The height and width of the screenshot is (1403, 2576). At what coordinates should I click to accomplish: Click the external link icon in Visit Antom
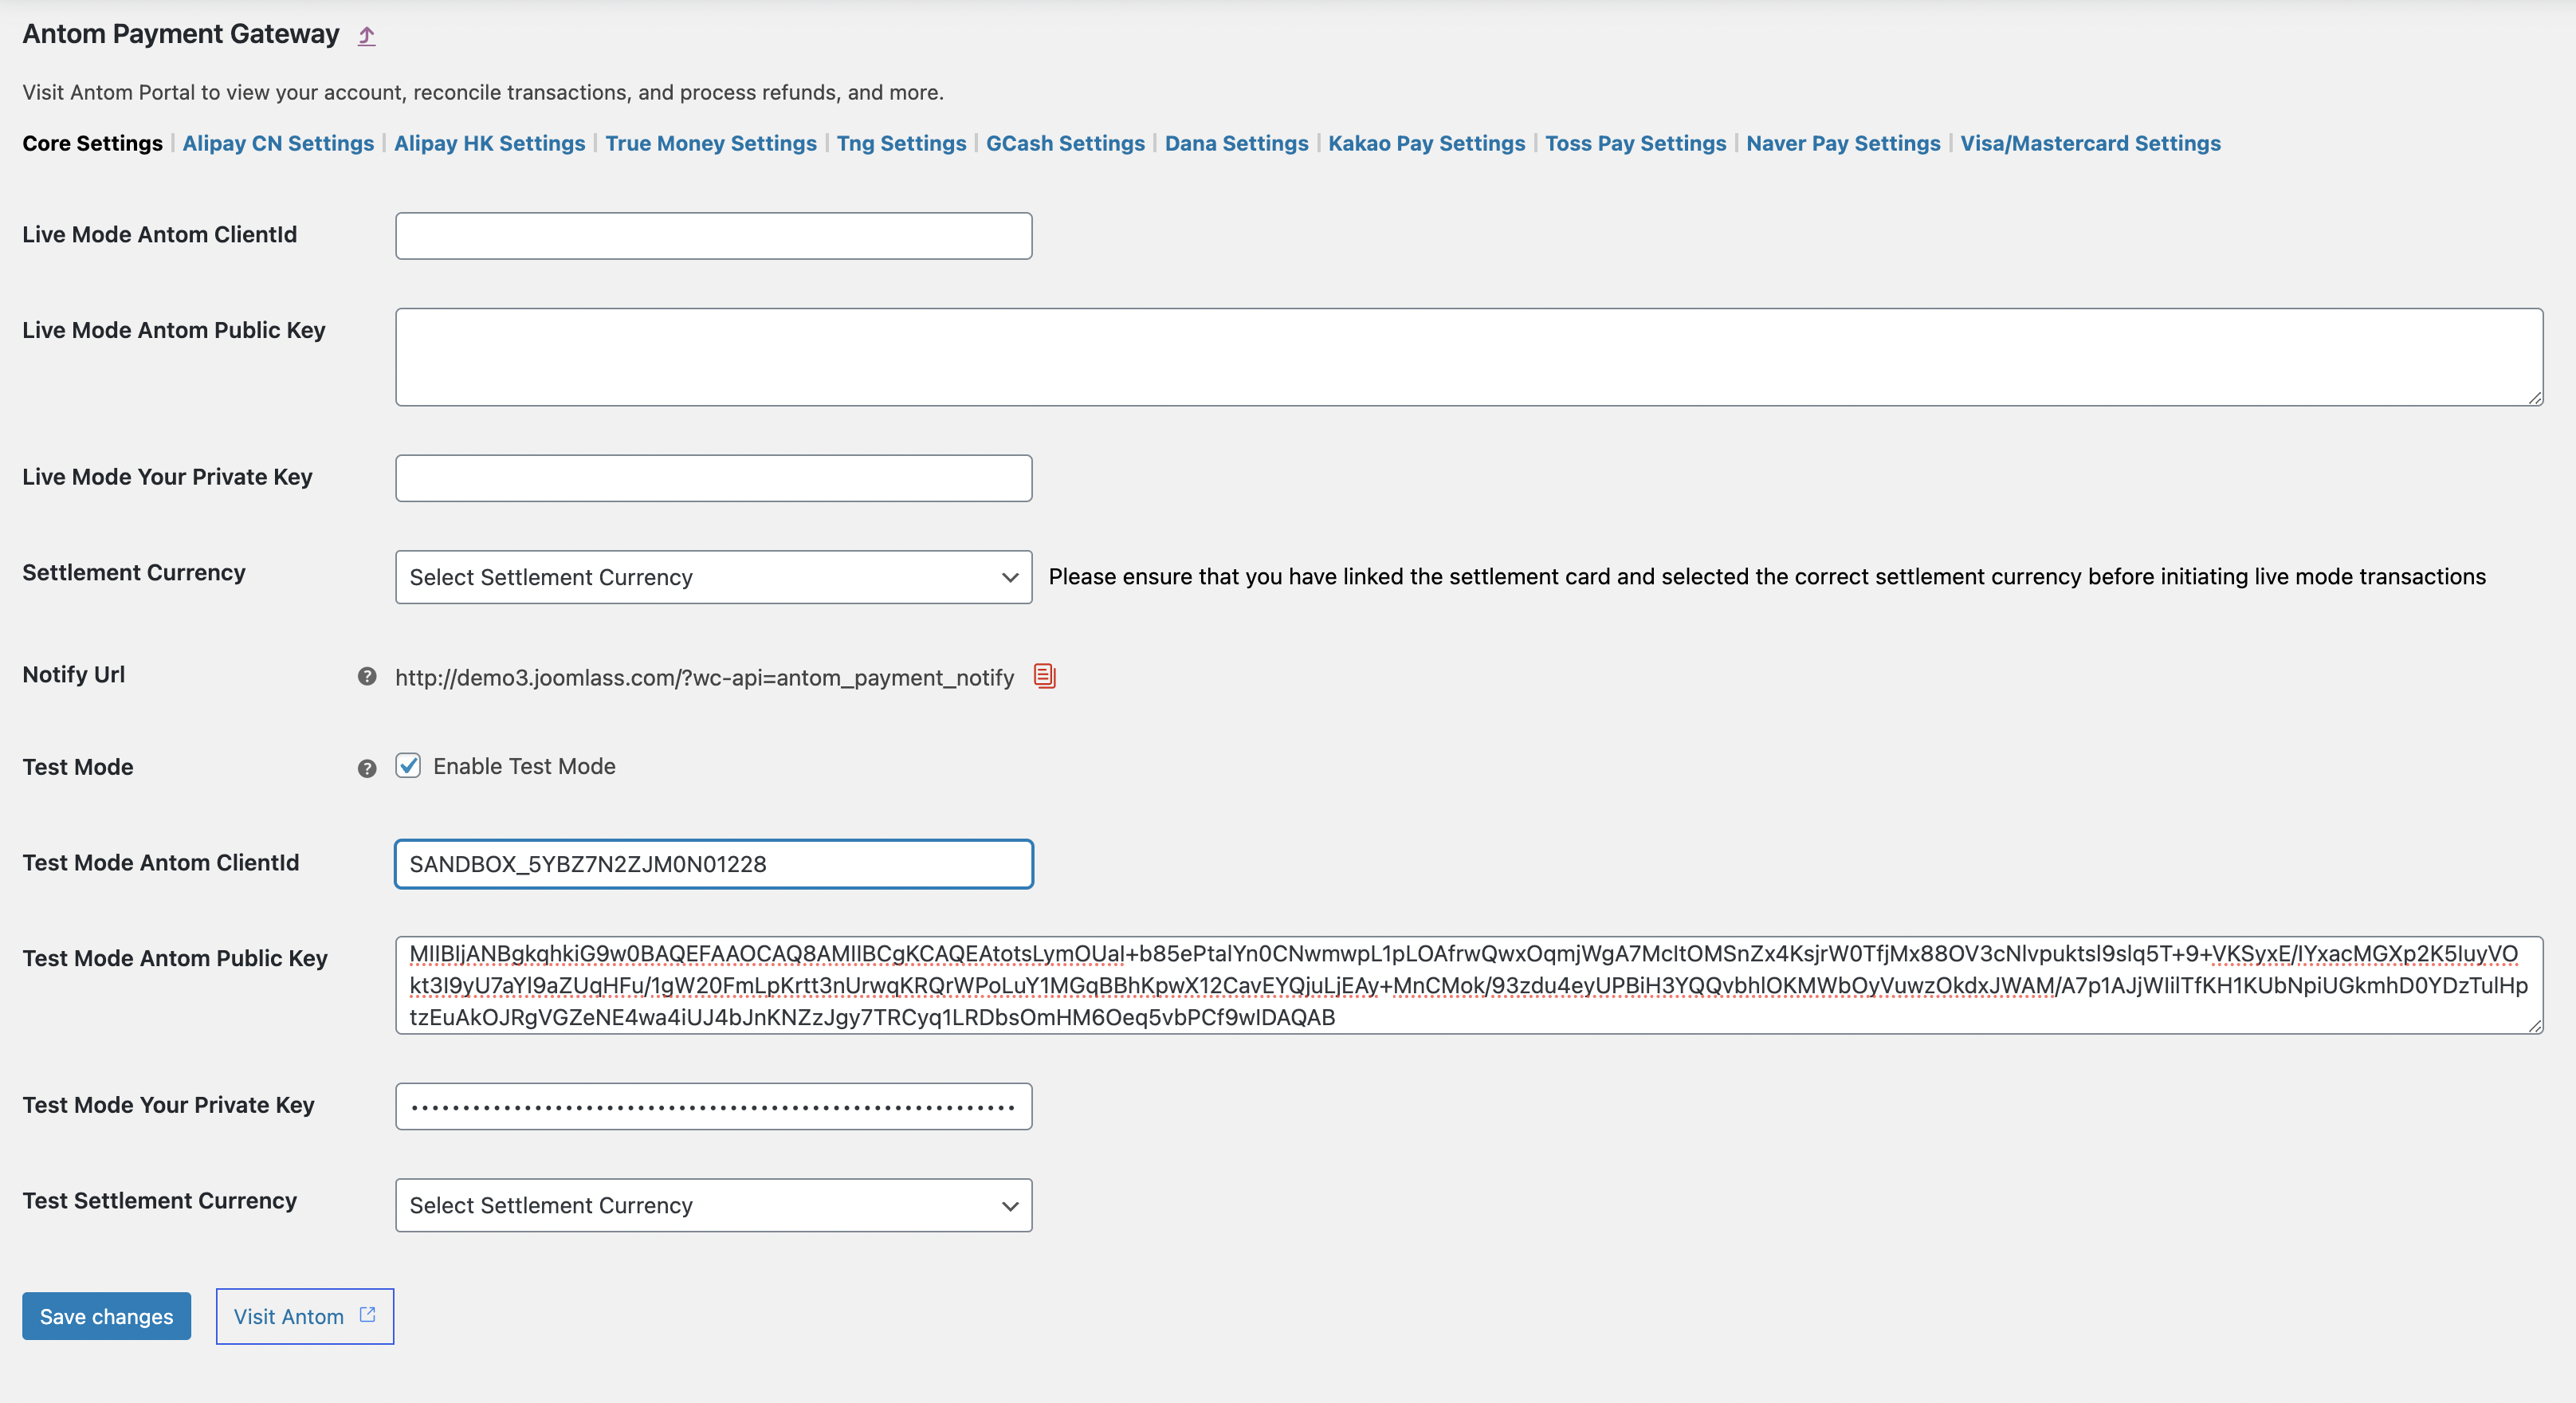click(367, 1315)
